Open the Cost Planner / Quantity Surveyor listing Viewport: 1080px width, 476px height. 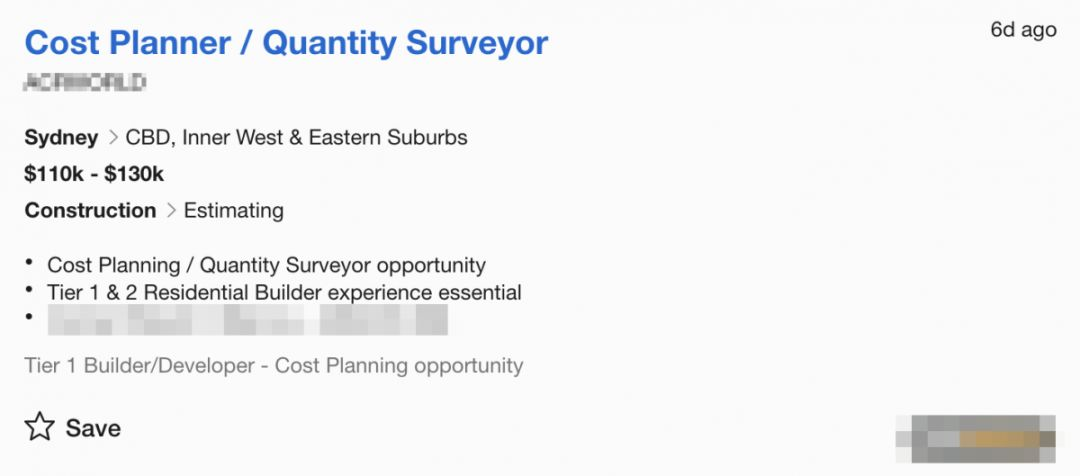[286, 43]
